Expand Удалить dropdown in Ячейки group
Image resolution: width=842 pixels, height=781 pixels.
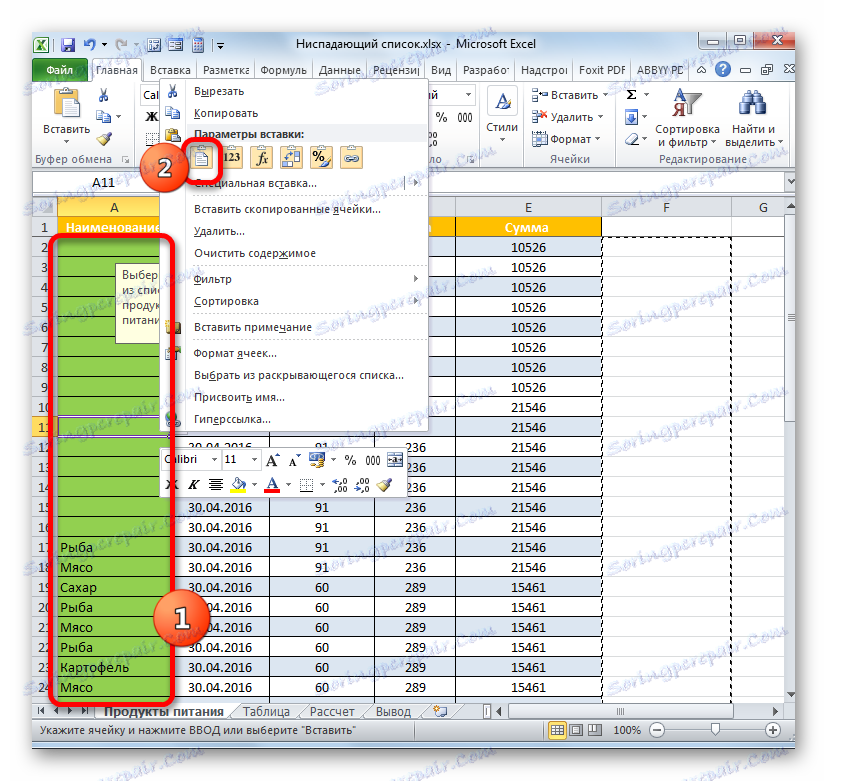600,117
